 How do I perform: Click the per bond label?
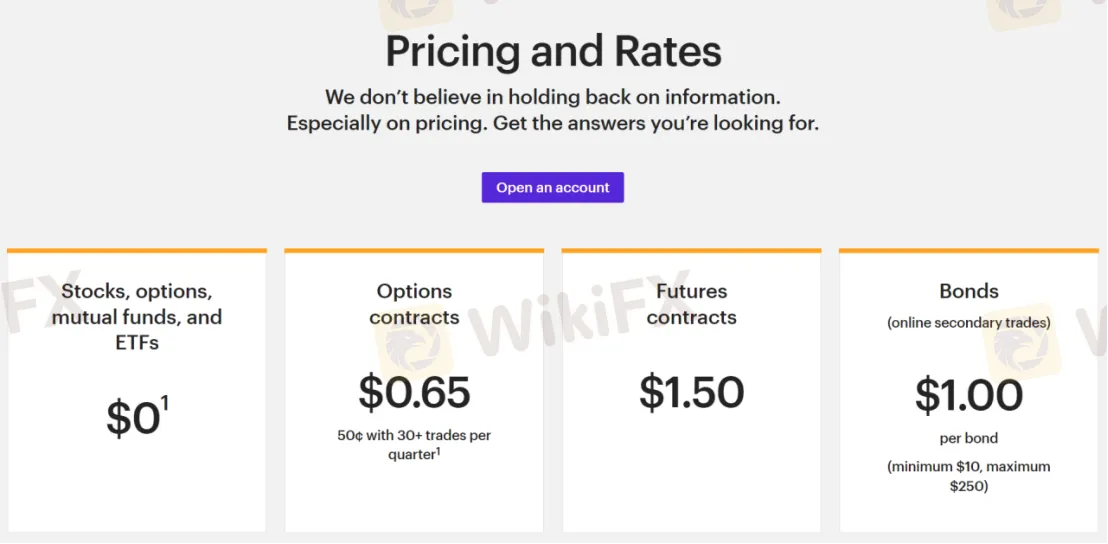click(x=968, y=438)
